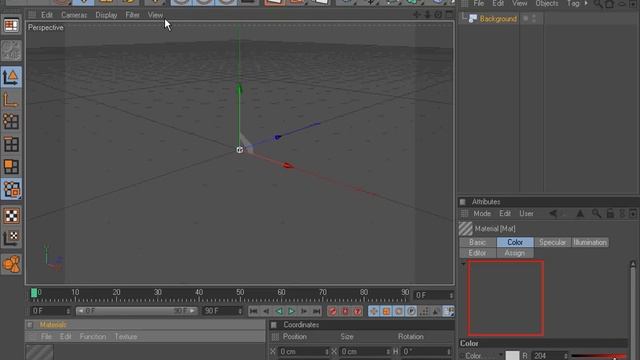640x360 pixels.
Task: Toggle Rotation keyframe recording icon
Action: click(x=399, y=311)
